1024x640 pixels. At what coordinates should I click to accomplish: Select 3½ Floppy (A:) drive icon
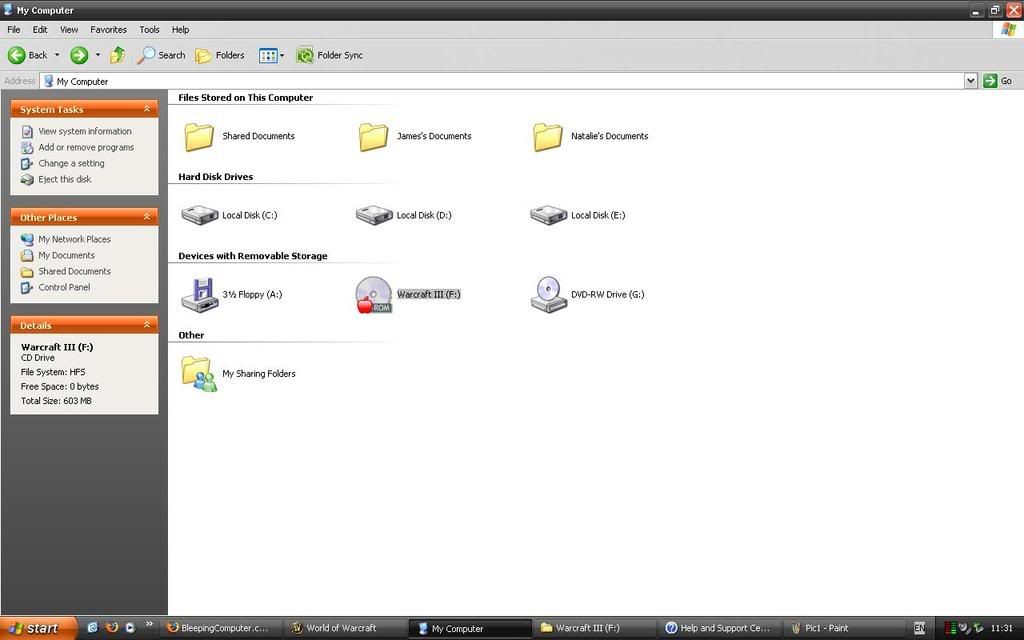click(199, 295)
